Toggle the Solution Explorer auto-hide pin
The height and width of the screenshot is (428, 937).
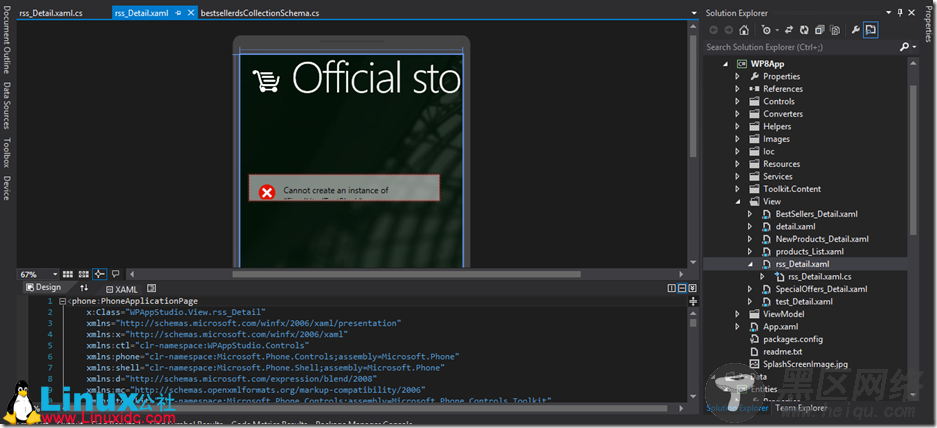click(x=901, y=13)
